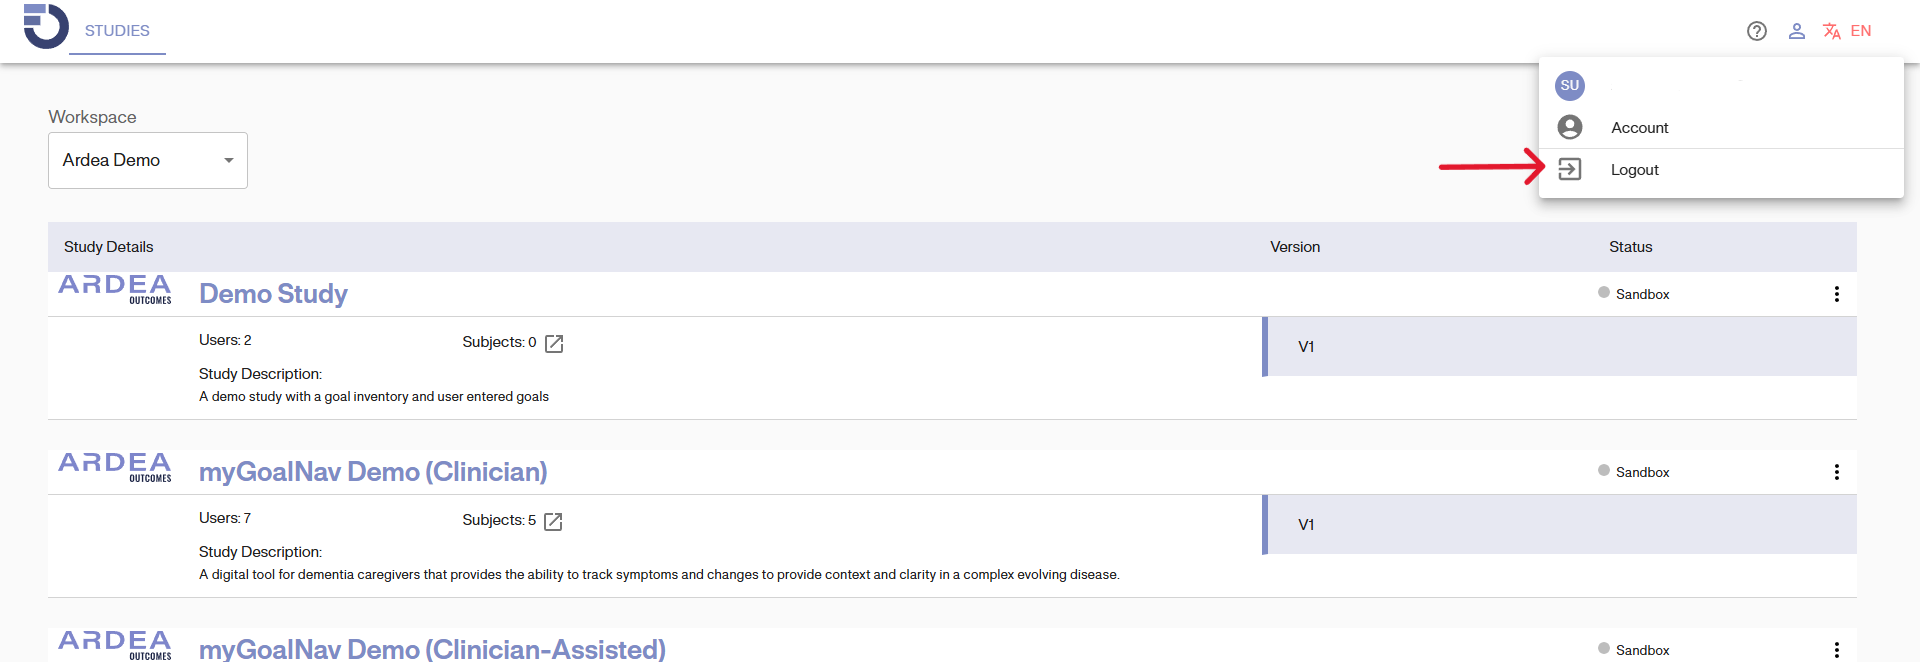
Task: Open subjects link icon for Demo Study
Action: [554, 344]
